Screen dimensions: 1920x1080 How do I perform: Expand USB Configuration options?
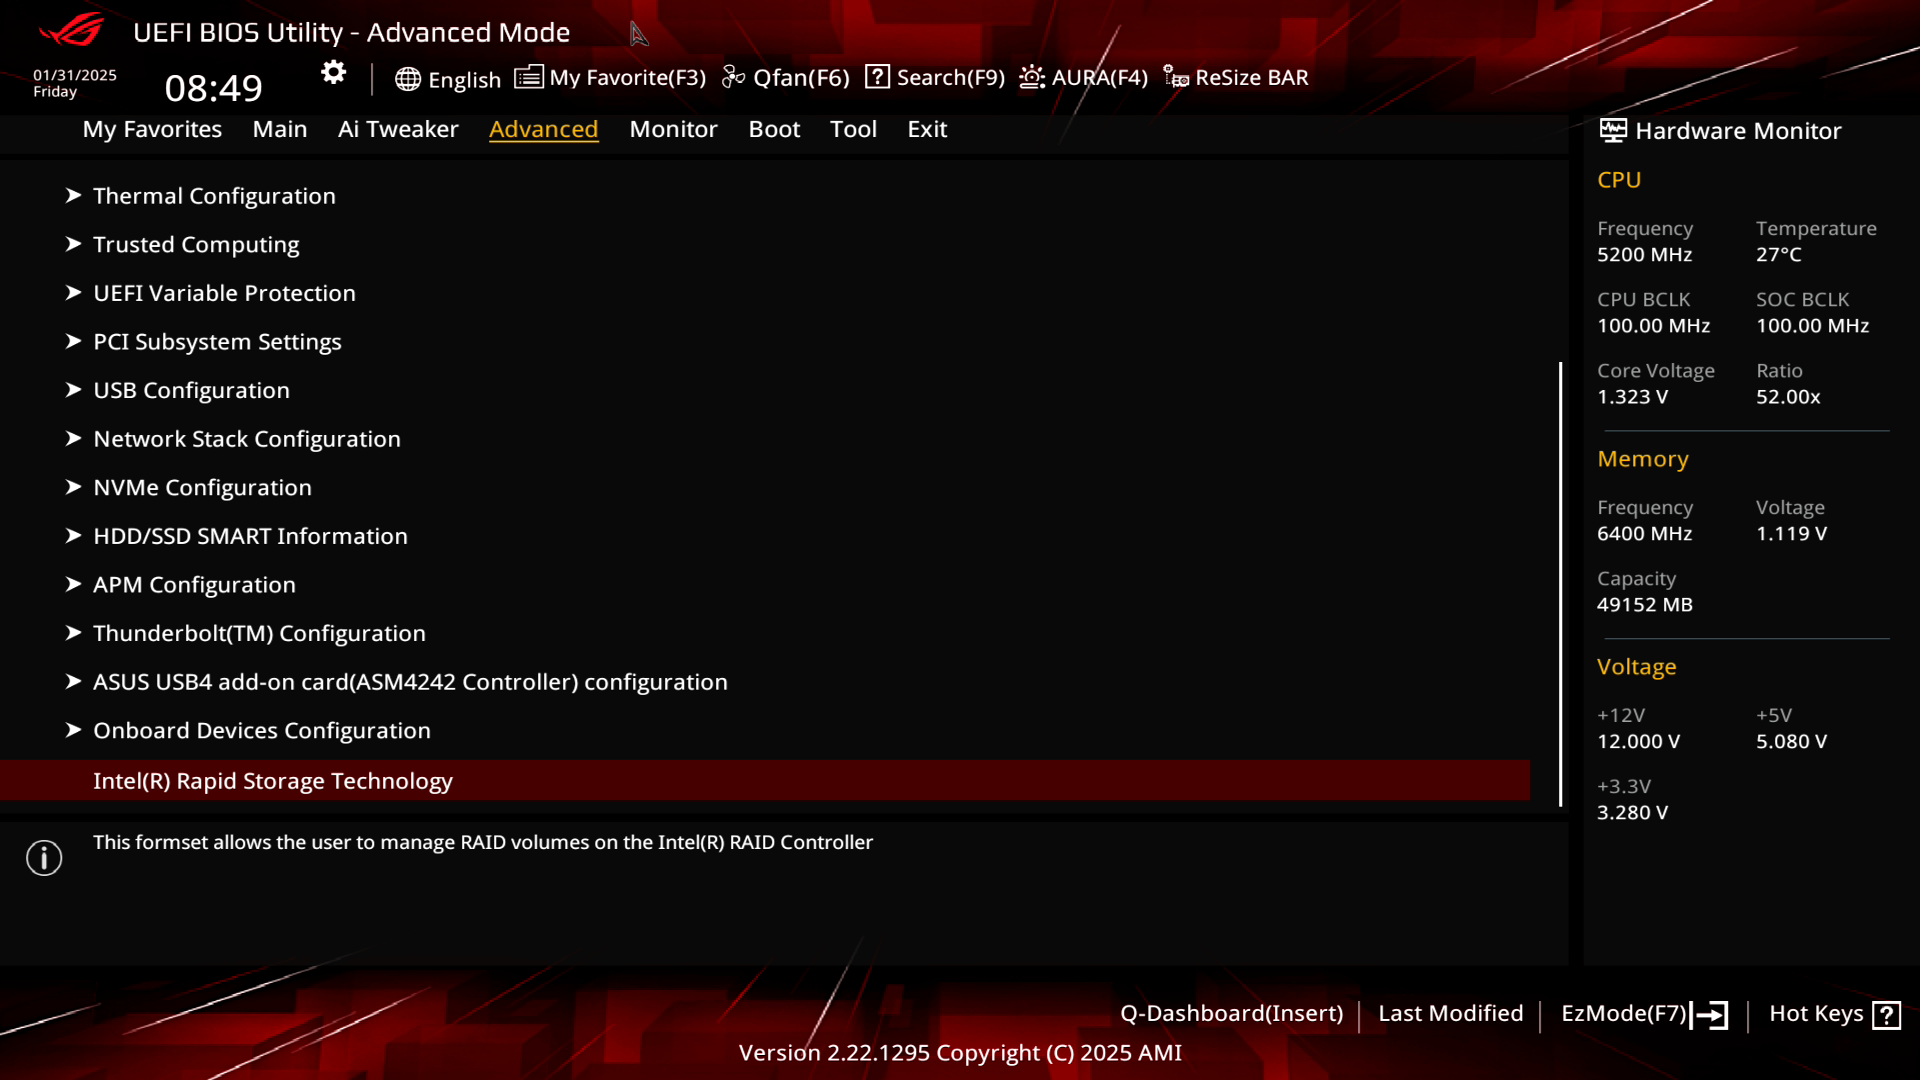coord(191,389)
